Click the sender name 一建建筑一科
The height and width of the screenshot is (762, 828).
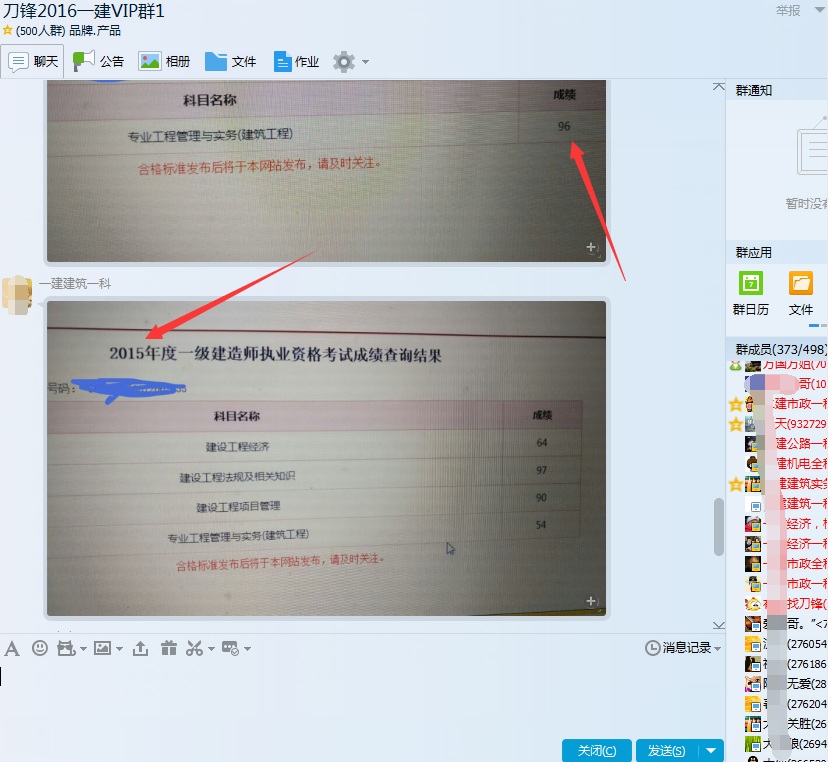74,284
